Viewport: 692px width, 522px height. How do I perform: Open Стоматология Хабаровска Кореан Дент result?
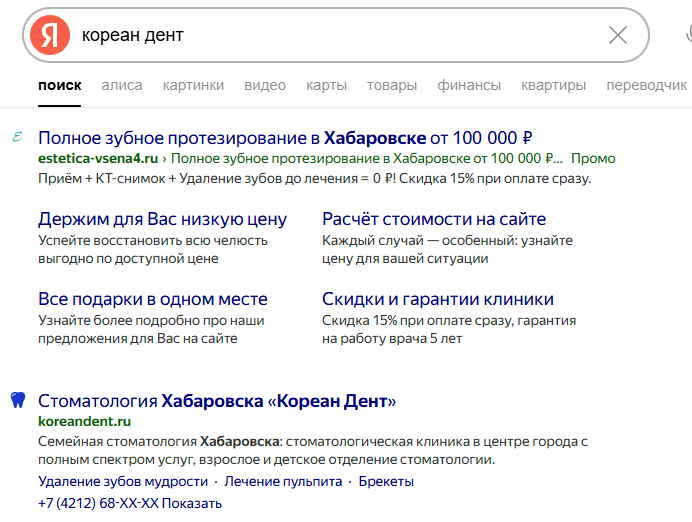click(x=217, y=401)
